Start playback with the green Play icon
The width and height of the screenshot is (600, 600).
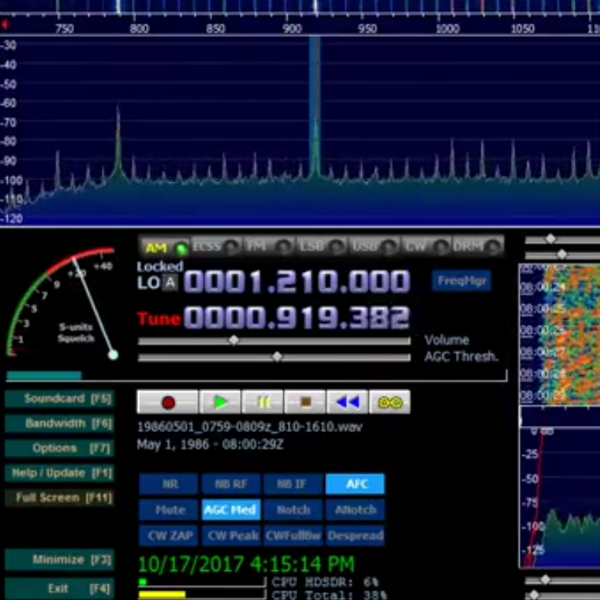coord(220,402)
